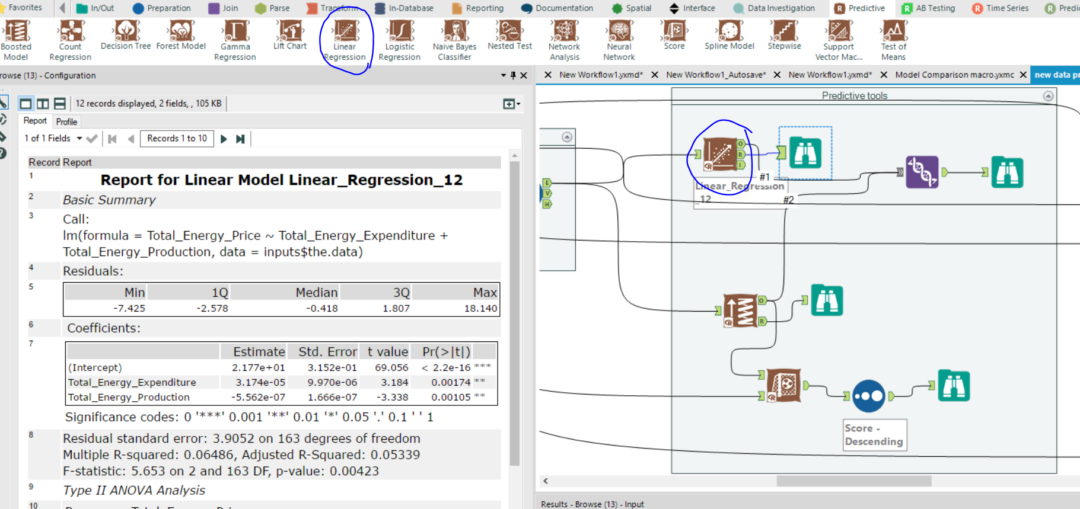Image resolution: width=1080 pixels, height=509 pixels.
Task: Switch to the Profile tab
Action: tap(67, 122)
